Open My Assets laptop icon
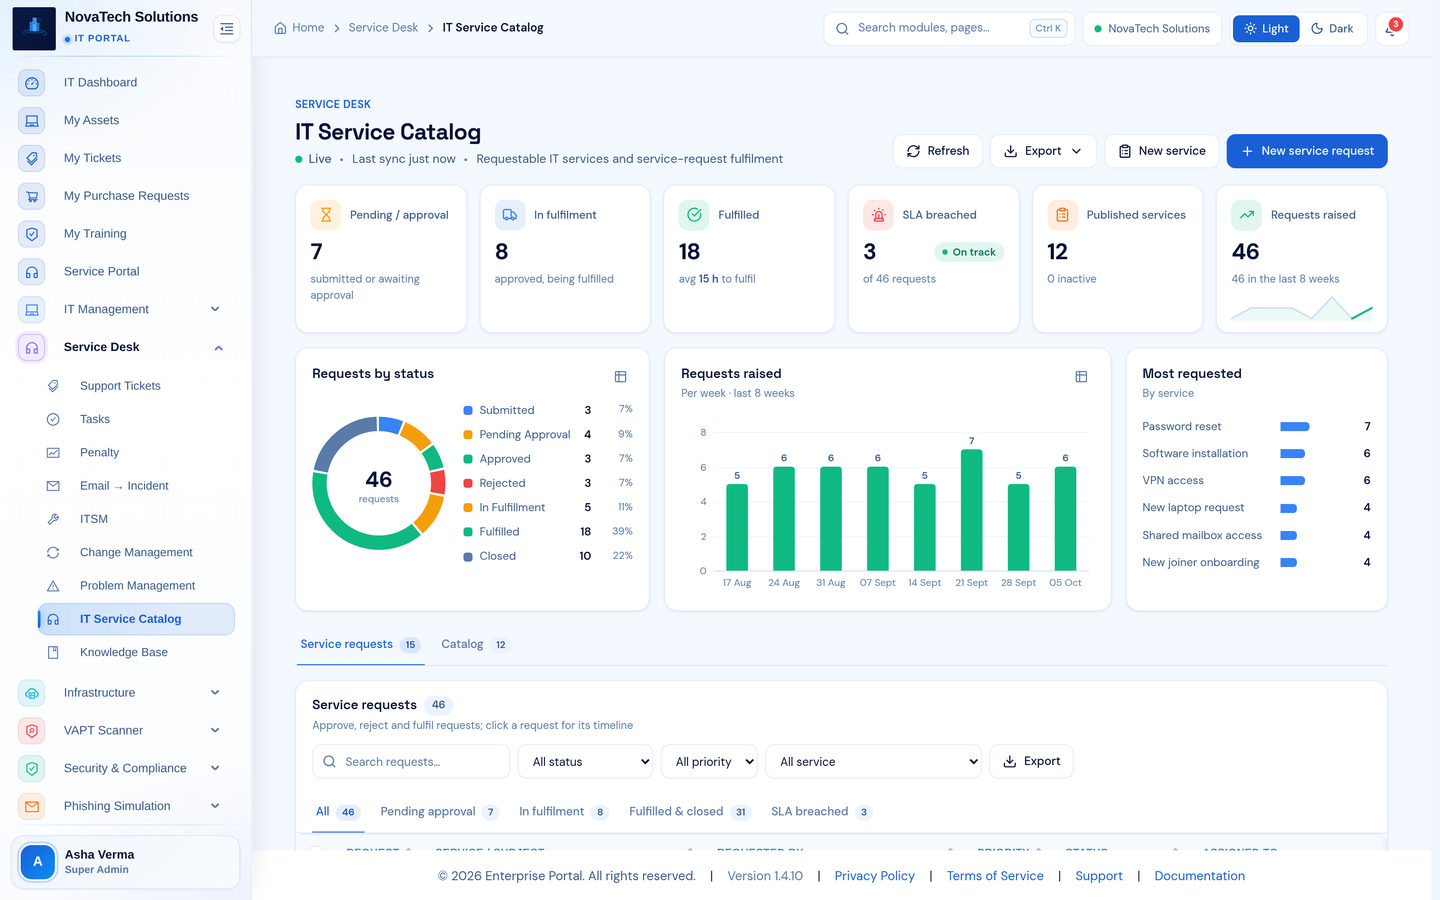 tap(32, 121)
